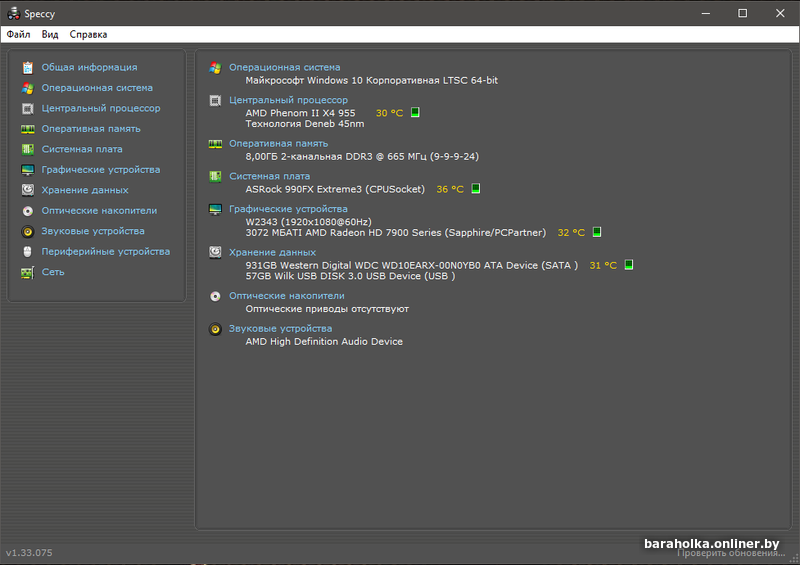This screenshot has height=565, width=800.
Task: Select Графические устройства in sidebar
Action: [101, 169]
